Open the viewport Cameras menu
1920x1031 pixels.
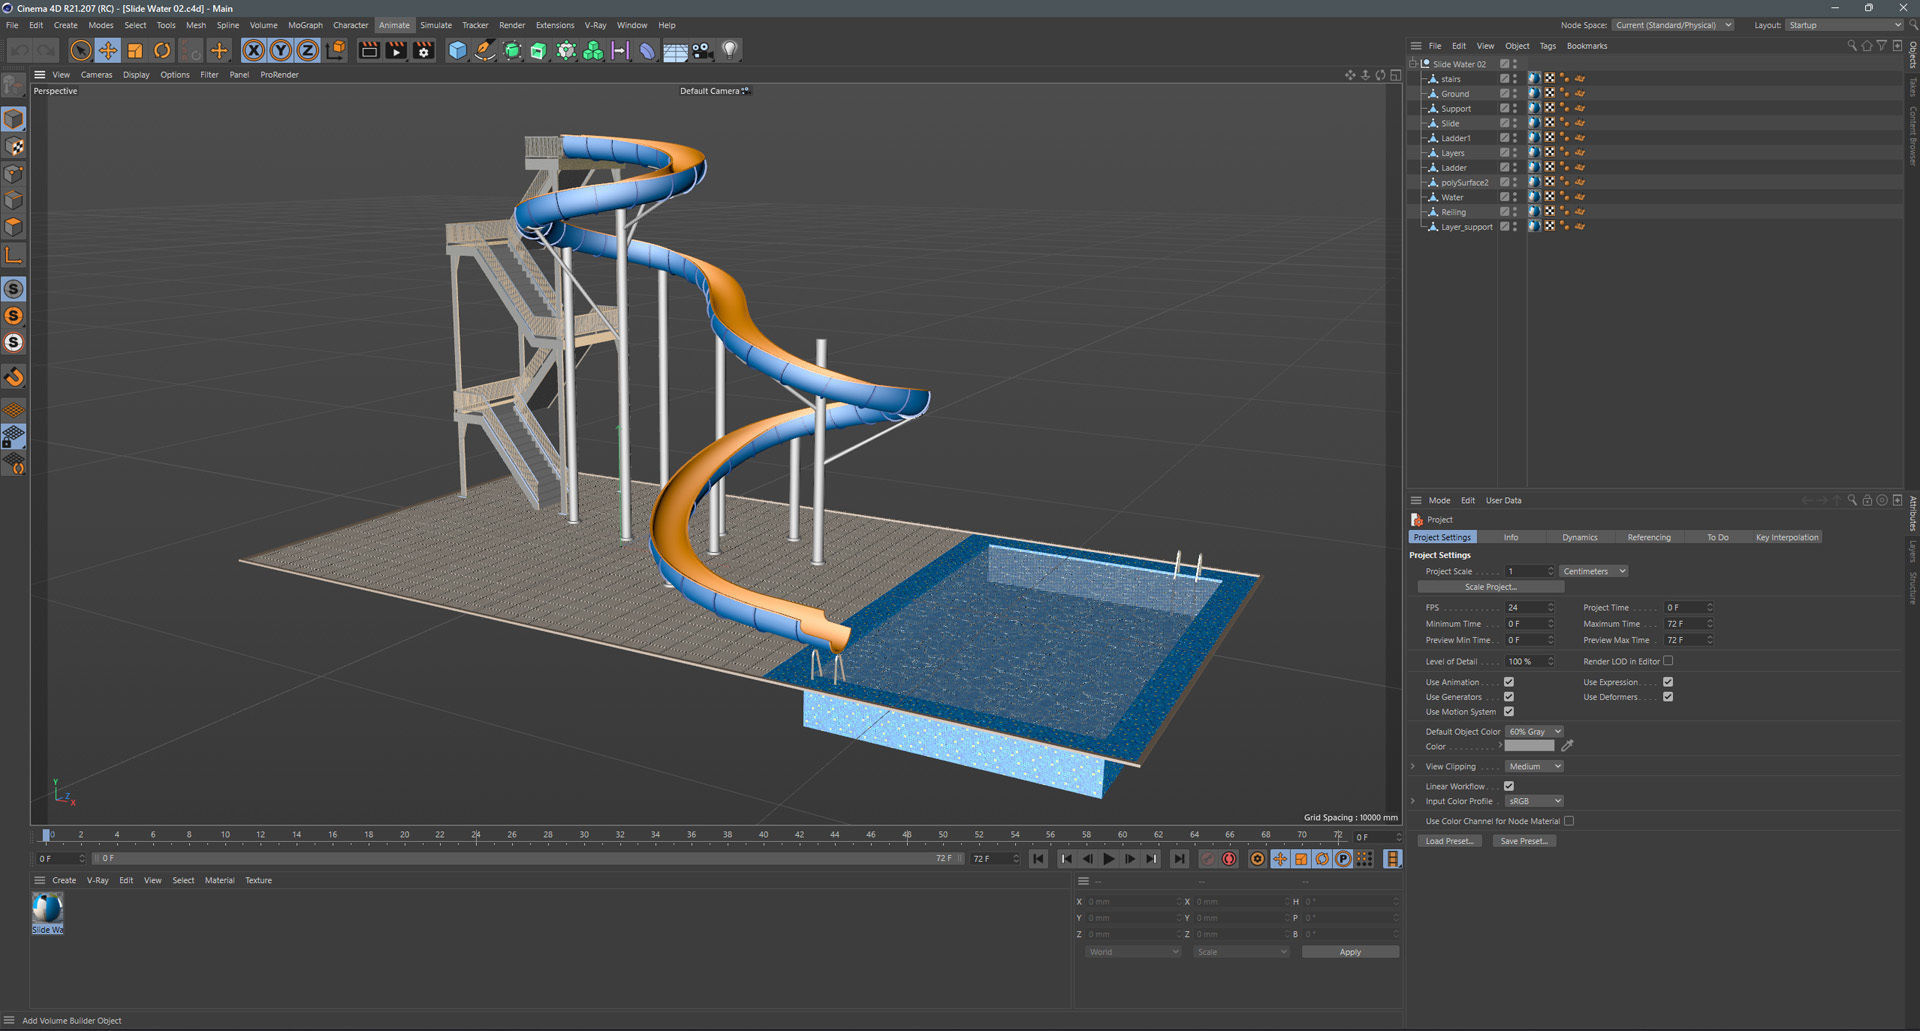[96, 75]
